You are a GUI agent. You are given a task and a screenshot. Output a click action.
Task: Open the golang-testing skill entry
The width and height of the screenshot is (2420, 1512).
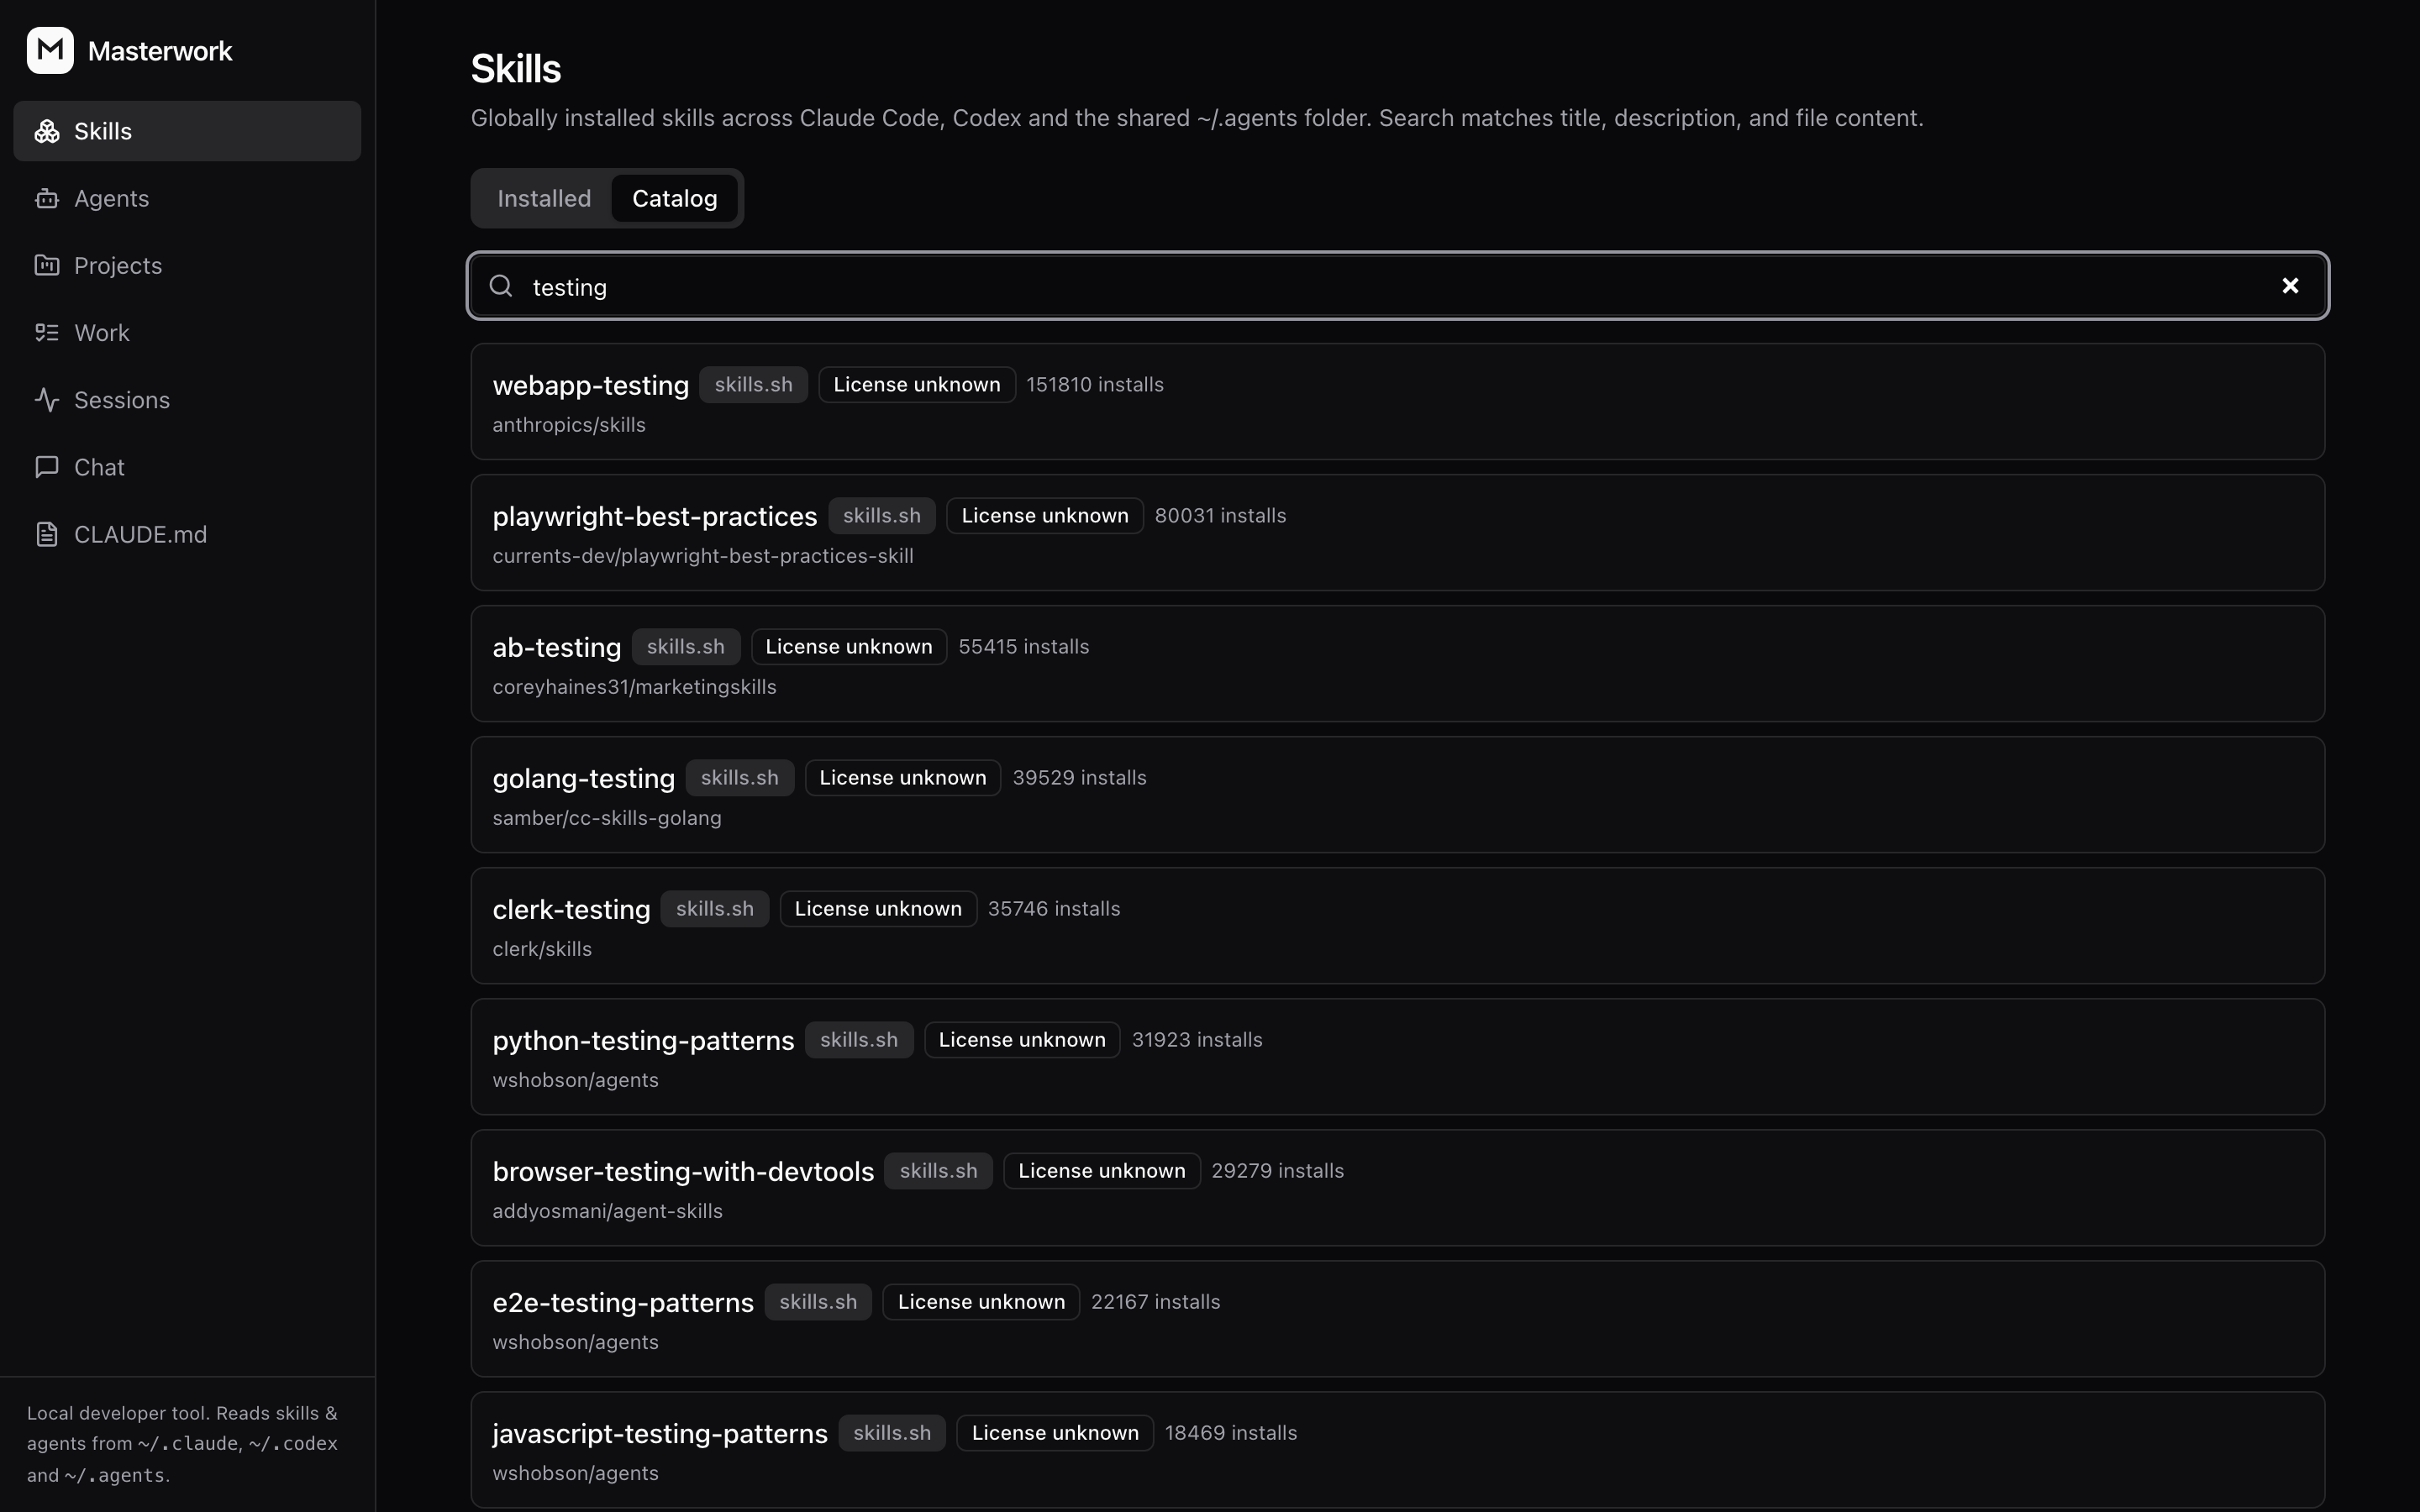pos(1398,795)
